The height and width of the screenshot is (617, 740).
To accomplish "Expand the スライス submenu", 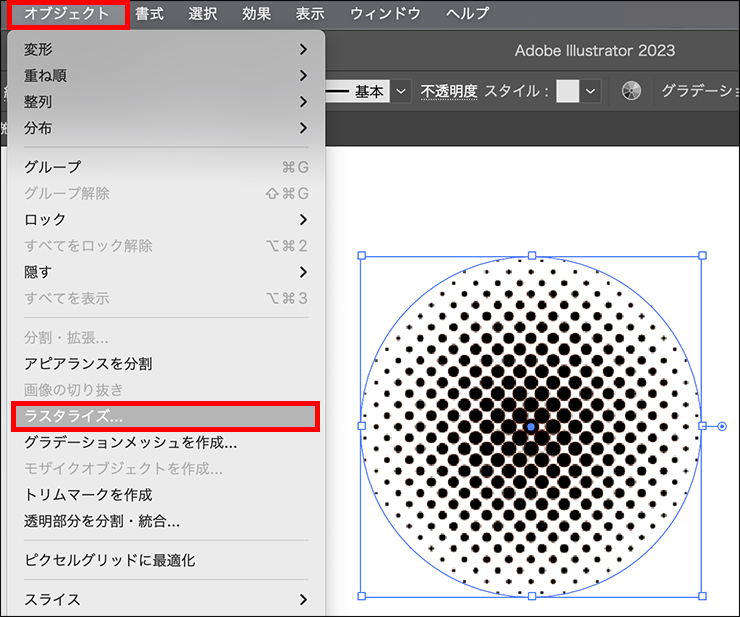I will [165, 600].
